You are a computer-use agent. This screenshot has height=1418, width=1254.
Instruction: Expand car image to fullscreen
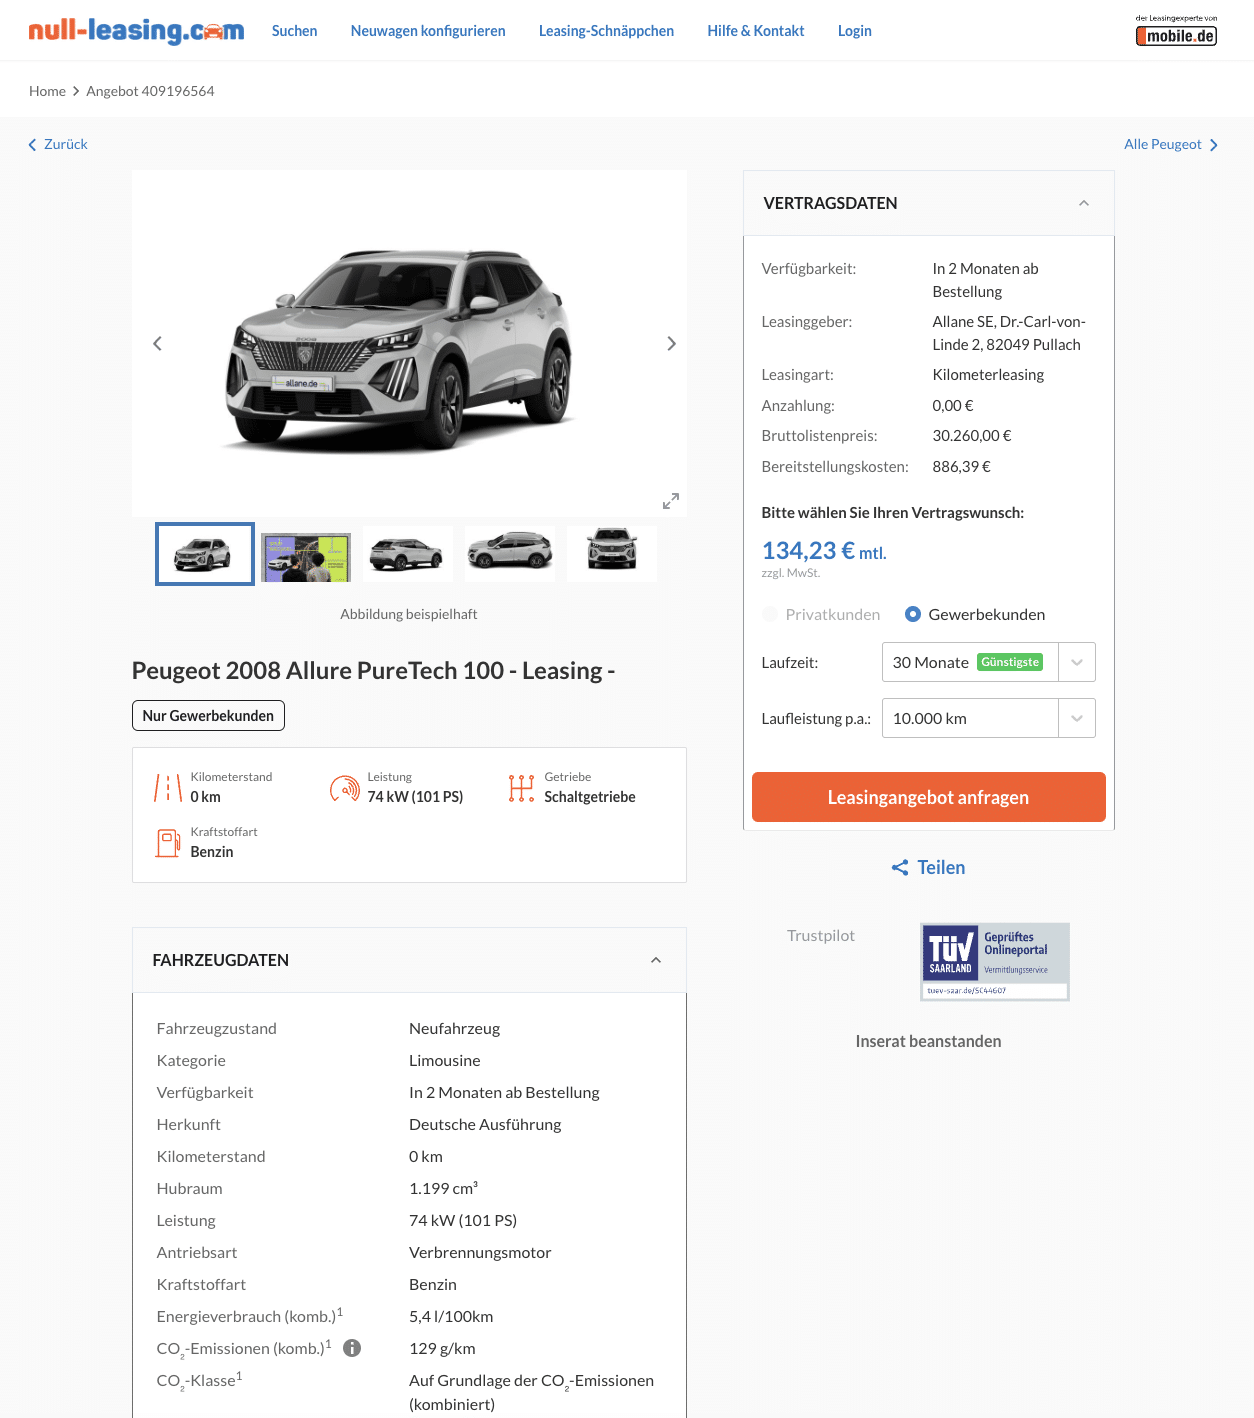click(671, 501)
